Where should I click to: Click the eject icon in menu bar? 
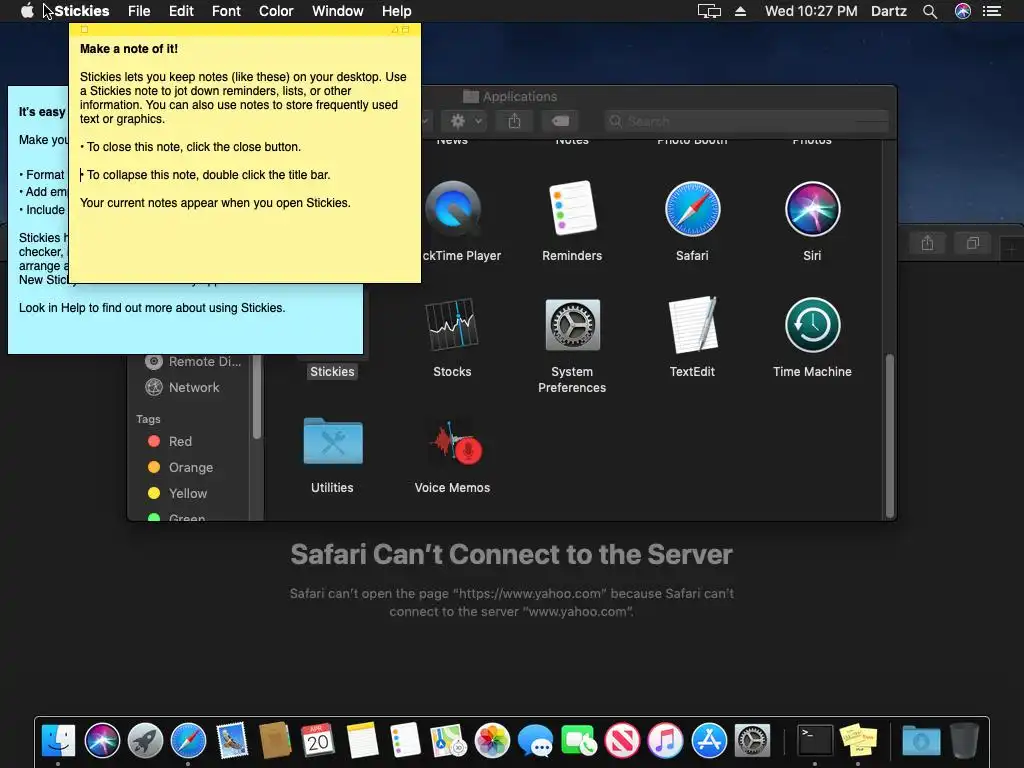741,11
